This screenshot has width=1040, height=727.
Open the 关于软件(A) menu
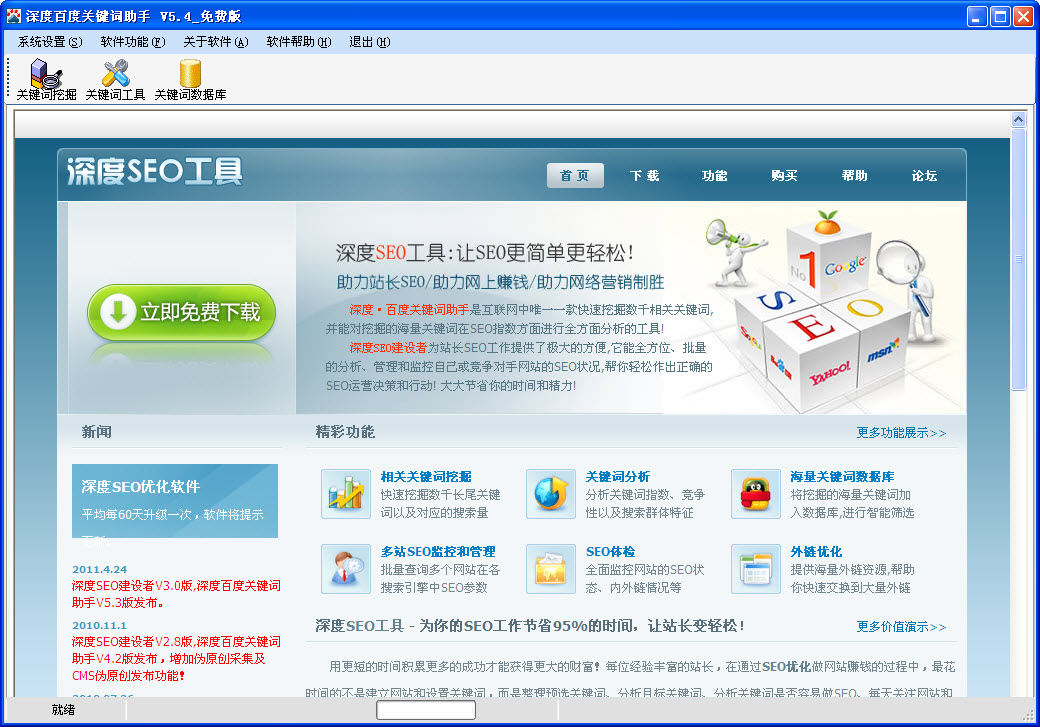pos(216,42)
